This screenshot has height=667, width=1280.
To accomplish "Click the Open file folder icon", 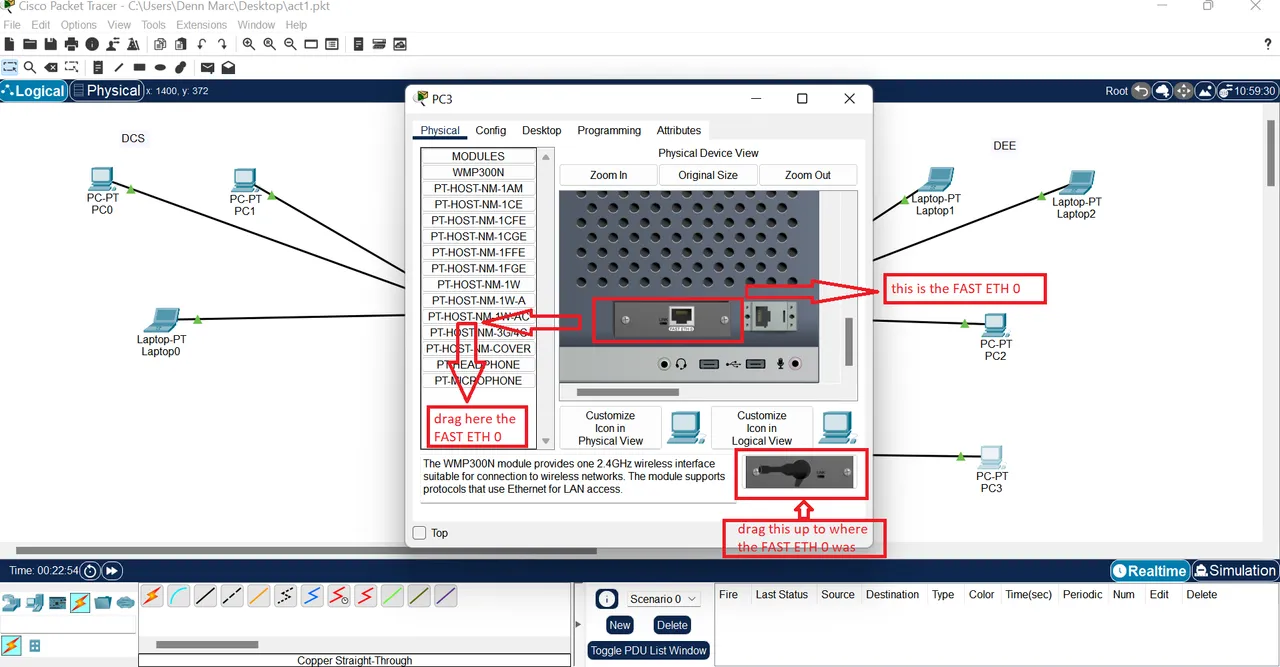I will click(x=30, y=44).
